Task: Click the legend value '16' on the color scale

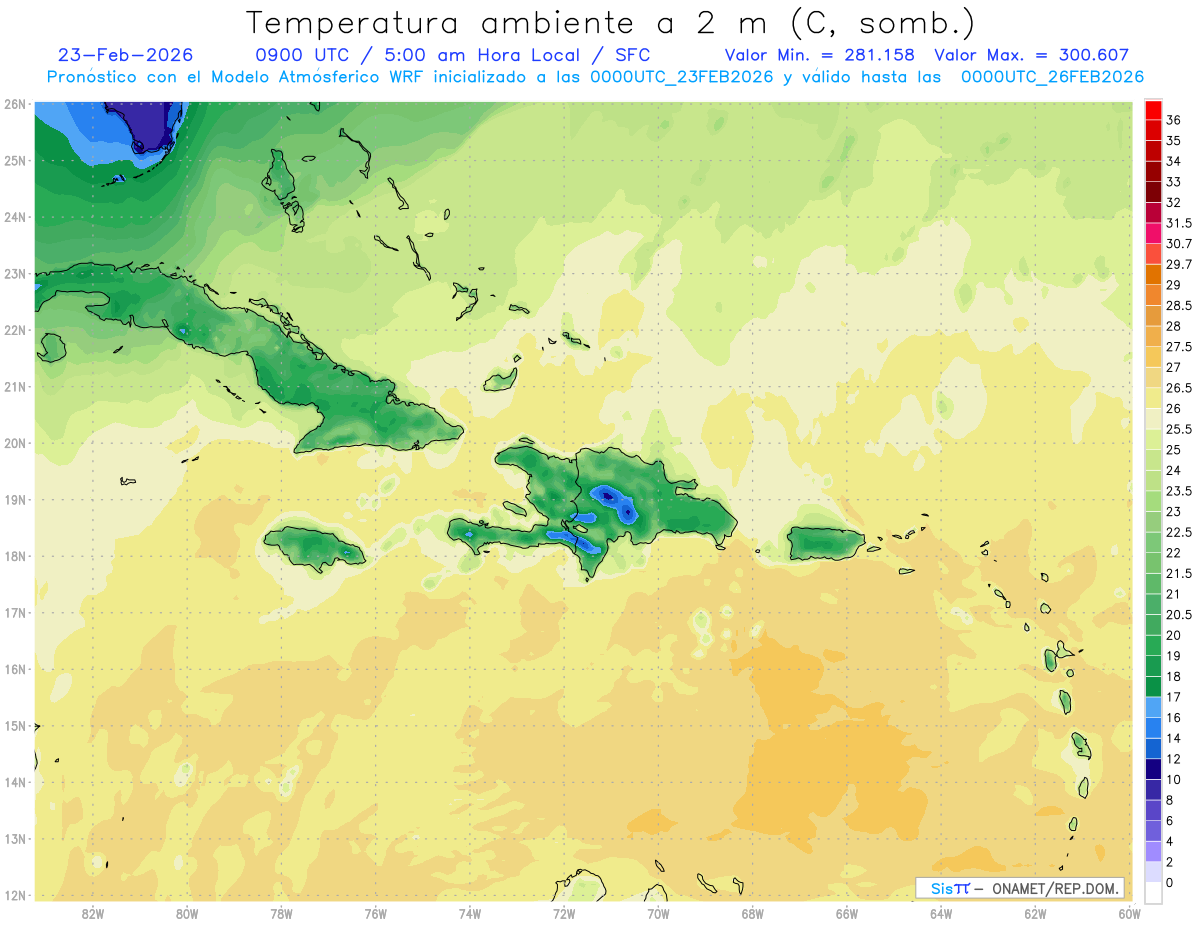Action: (x=1174, y=717)
